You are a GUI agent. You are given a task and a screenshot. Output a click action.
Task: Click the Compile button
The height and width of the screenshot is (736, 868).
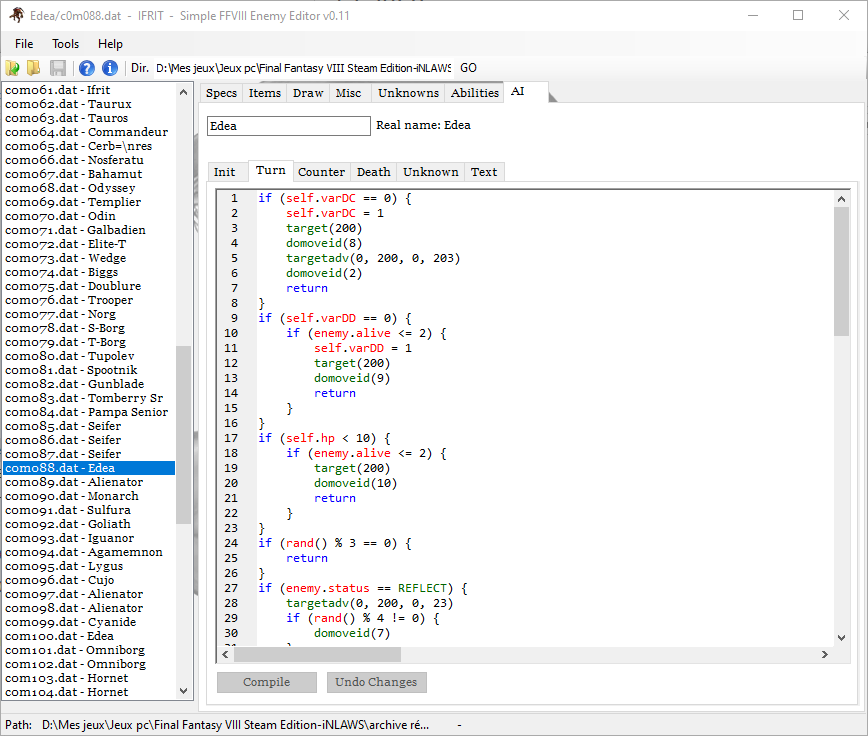click(266, 682)
